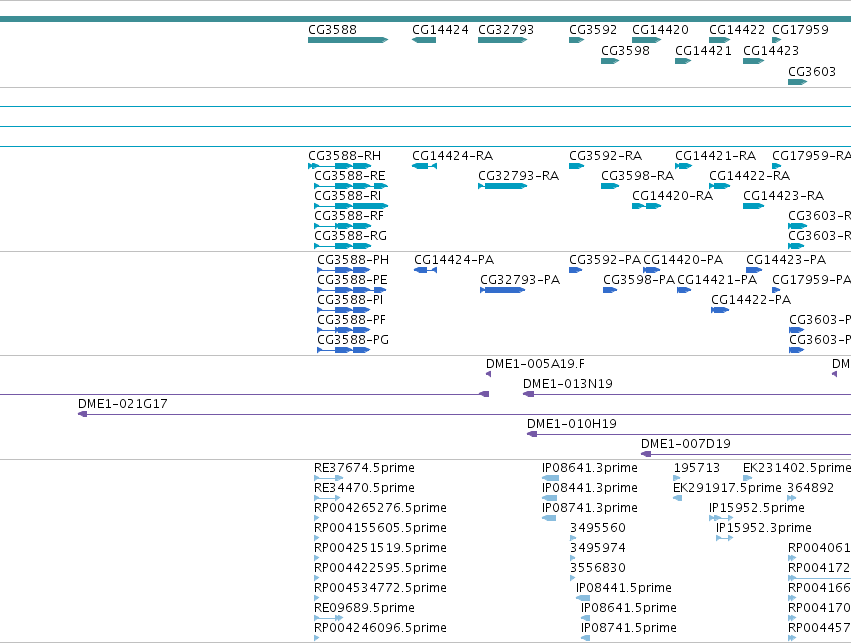Click EST 3495560
Image resolution: width=851 pixels, height=643 pixels.
click(x=598, y=529)
